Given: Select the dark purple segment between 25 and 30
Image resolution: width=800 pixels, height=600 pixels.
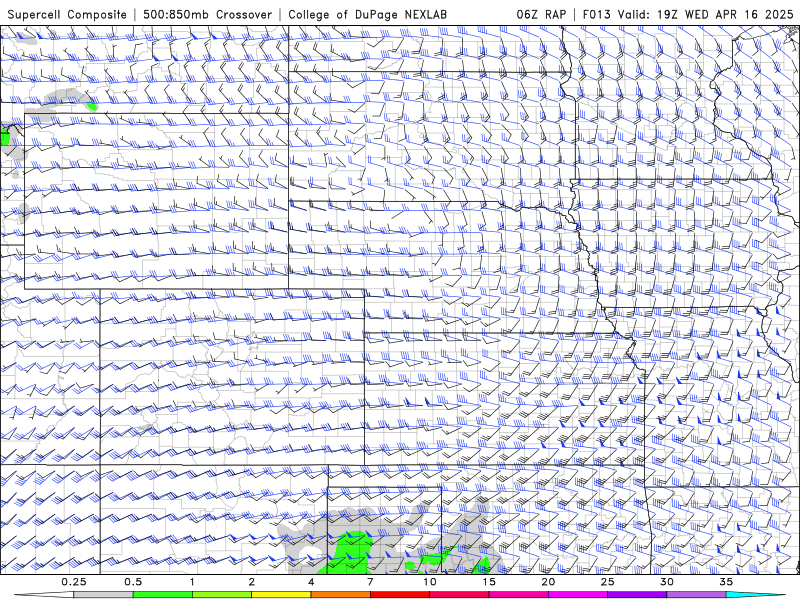Looking at the screenshot, I should (637, 595).
